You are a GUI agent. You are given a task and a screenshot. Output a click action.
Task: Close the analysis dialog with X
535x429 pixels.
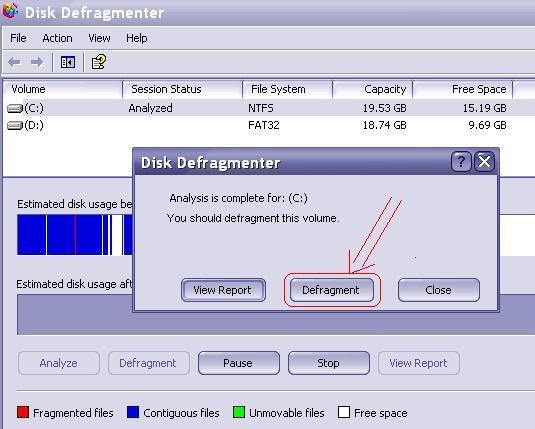coord(485,162)
